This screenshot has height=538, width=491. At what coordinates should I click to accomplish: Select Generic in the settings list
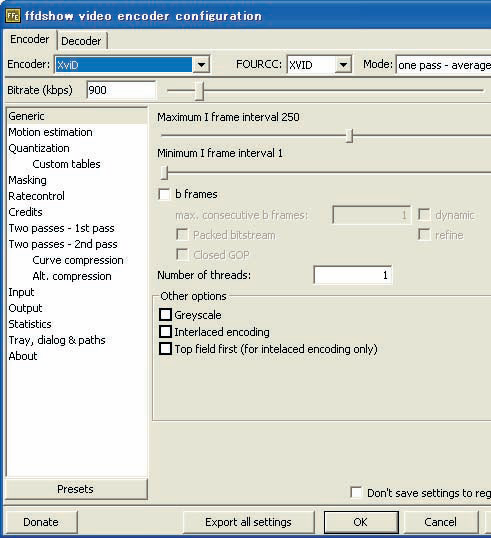tap(77, 116)
